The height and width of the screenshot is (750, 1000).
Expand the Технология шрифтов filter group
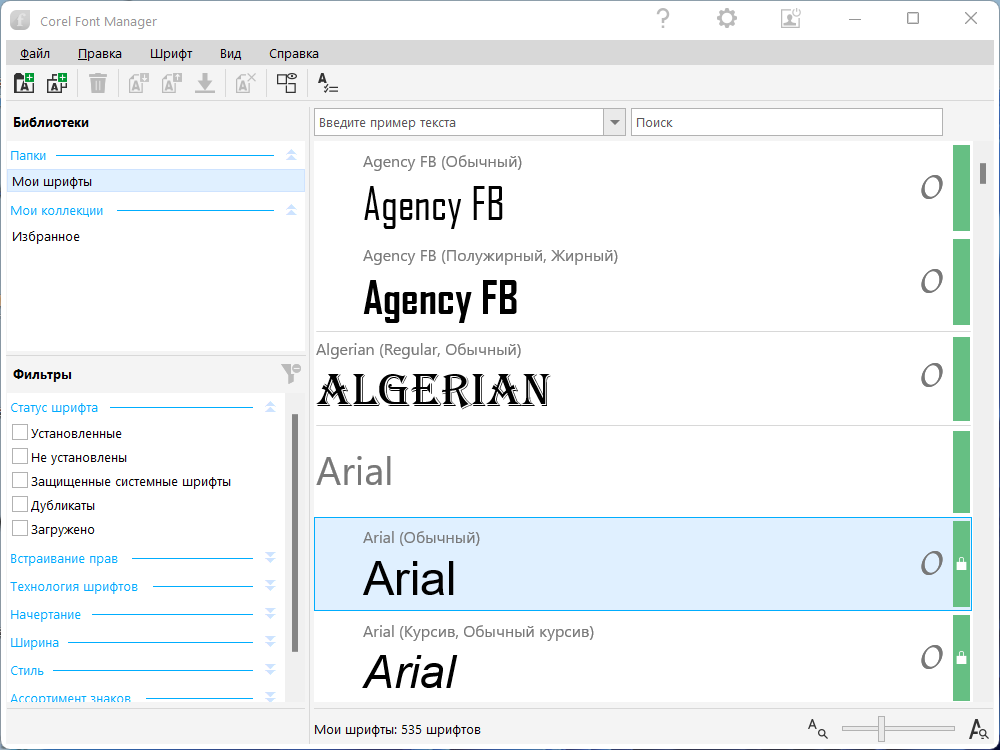pos(270,586)
